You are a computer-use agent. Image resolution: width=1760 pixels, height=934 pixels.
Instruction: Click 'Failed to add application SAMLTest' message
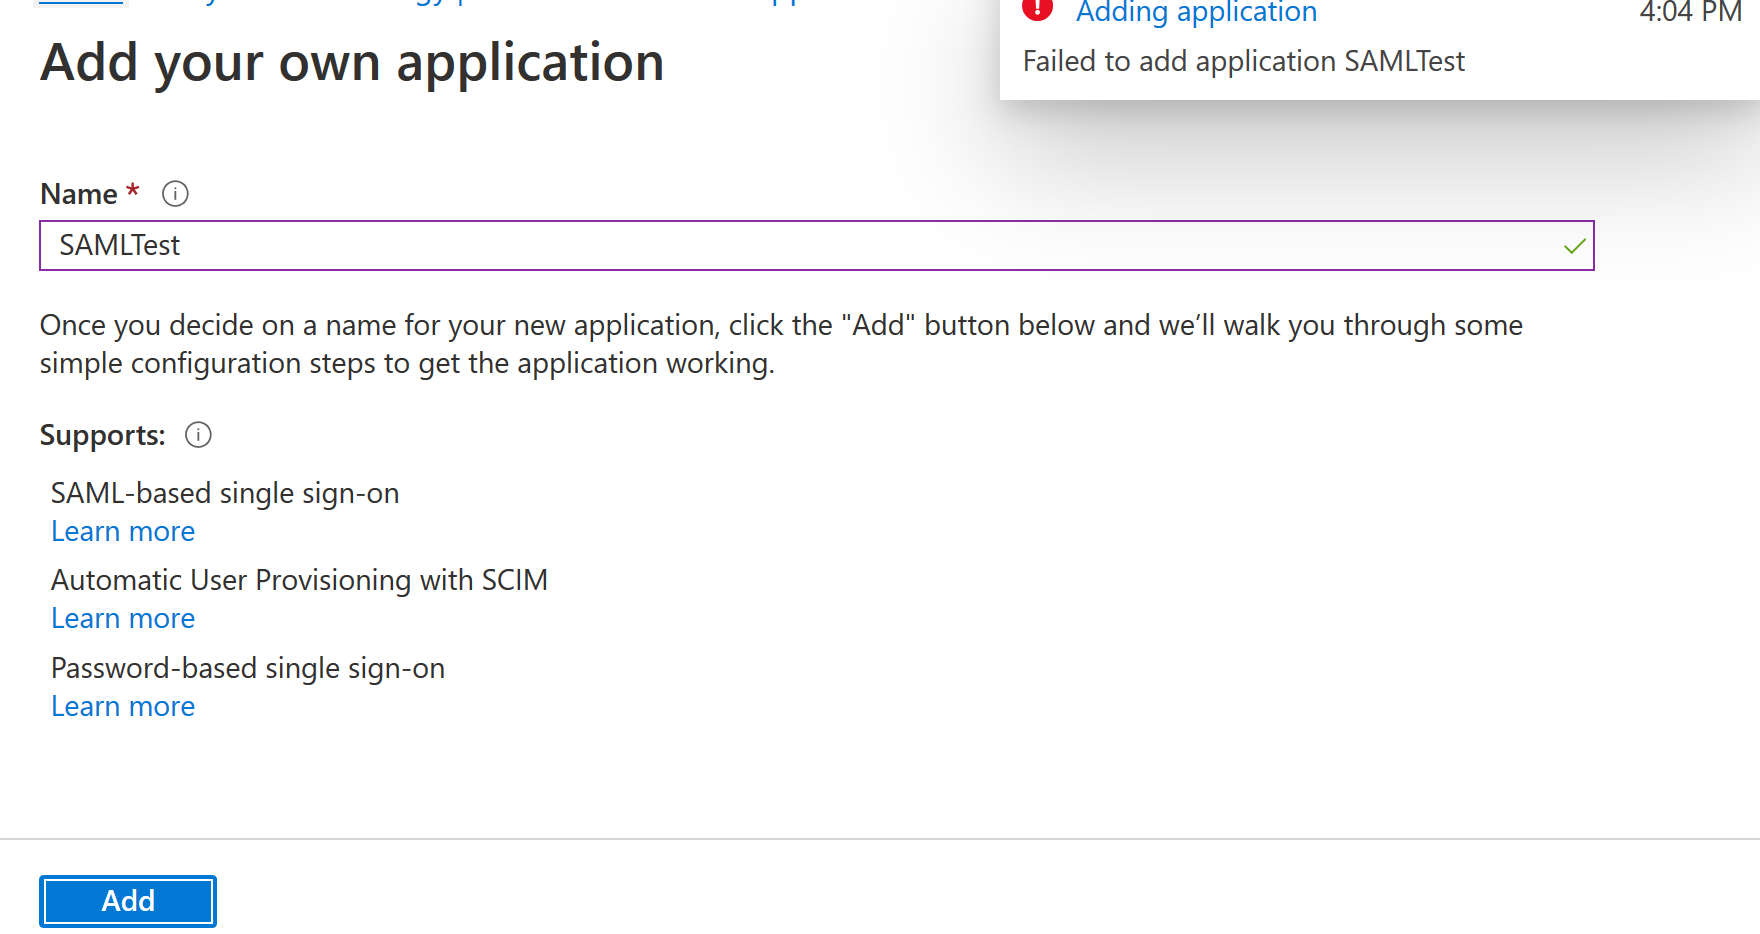click(x=1243, y=62)
